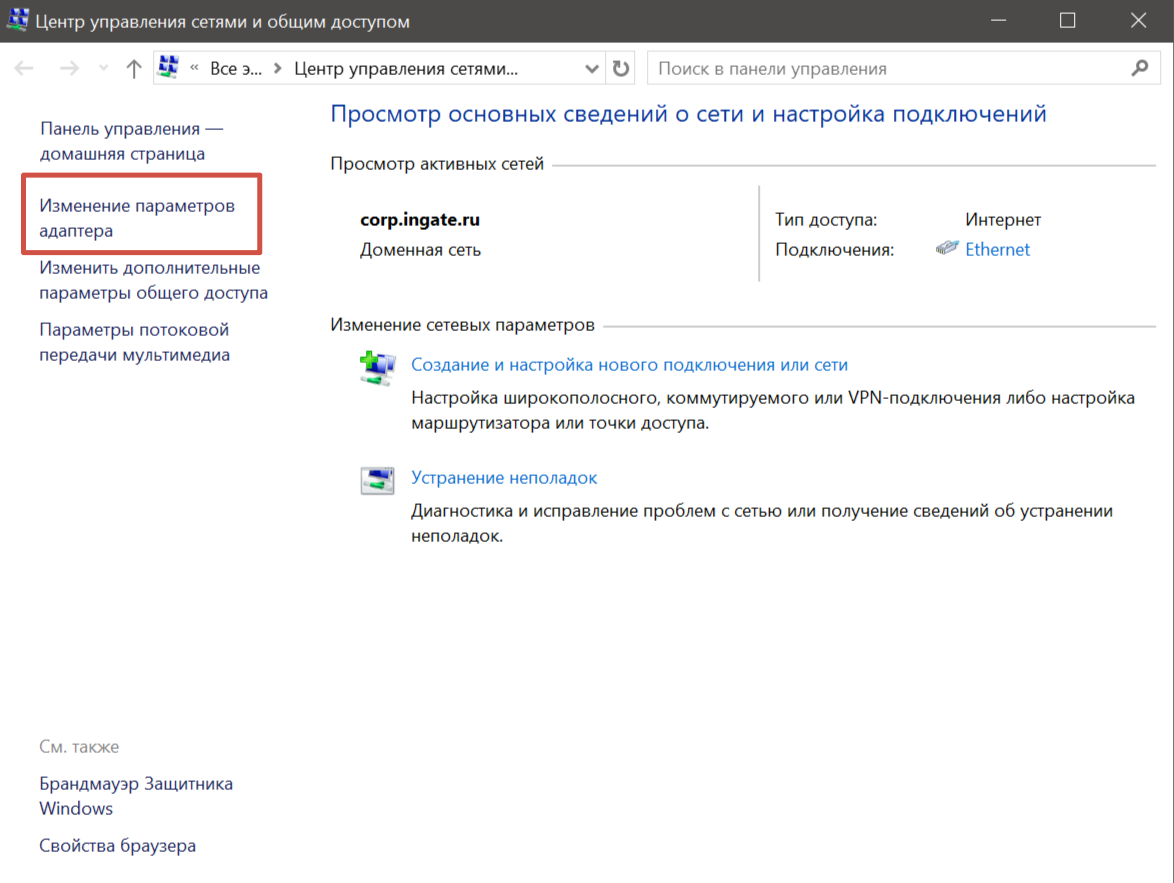Screen dimensions: 1174x883
Task: Open recent locations dropdown arrow
Action: coord(103,69)
